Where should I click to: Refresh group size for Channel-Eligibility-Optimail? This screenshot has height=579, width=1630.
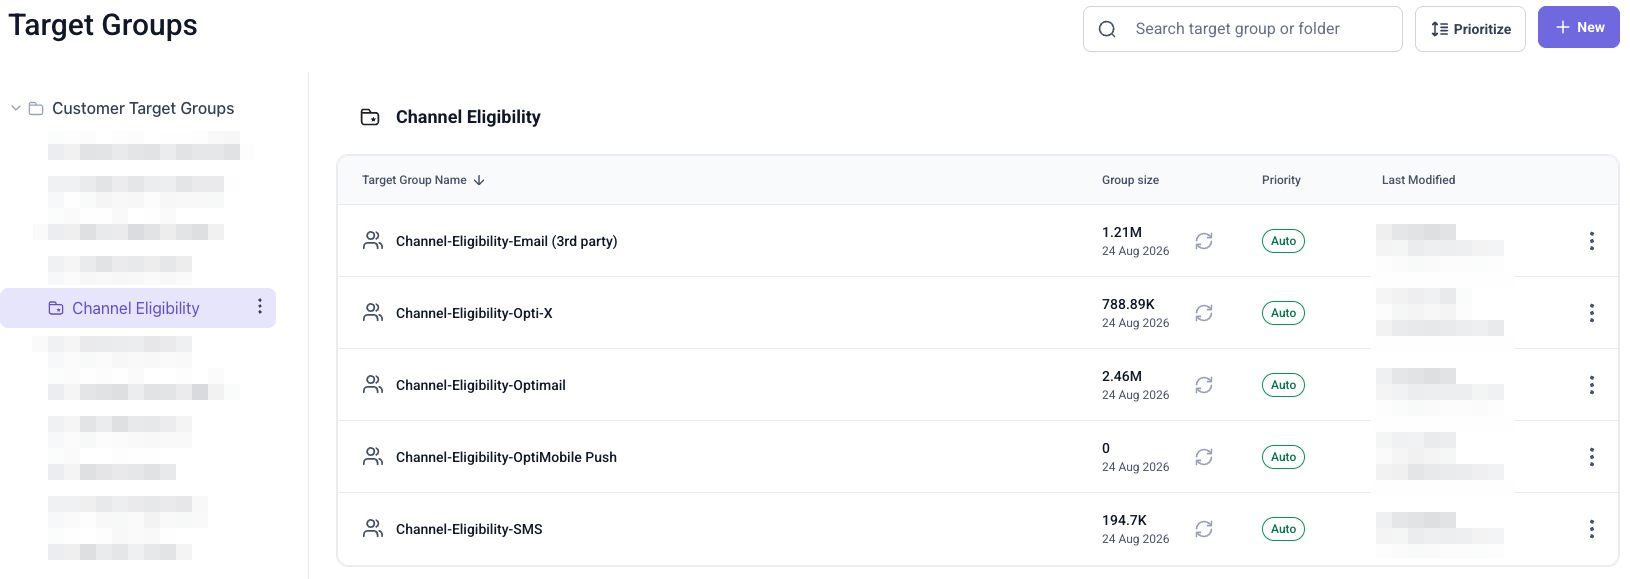click(1204, 385)
